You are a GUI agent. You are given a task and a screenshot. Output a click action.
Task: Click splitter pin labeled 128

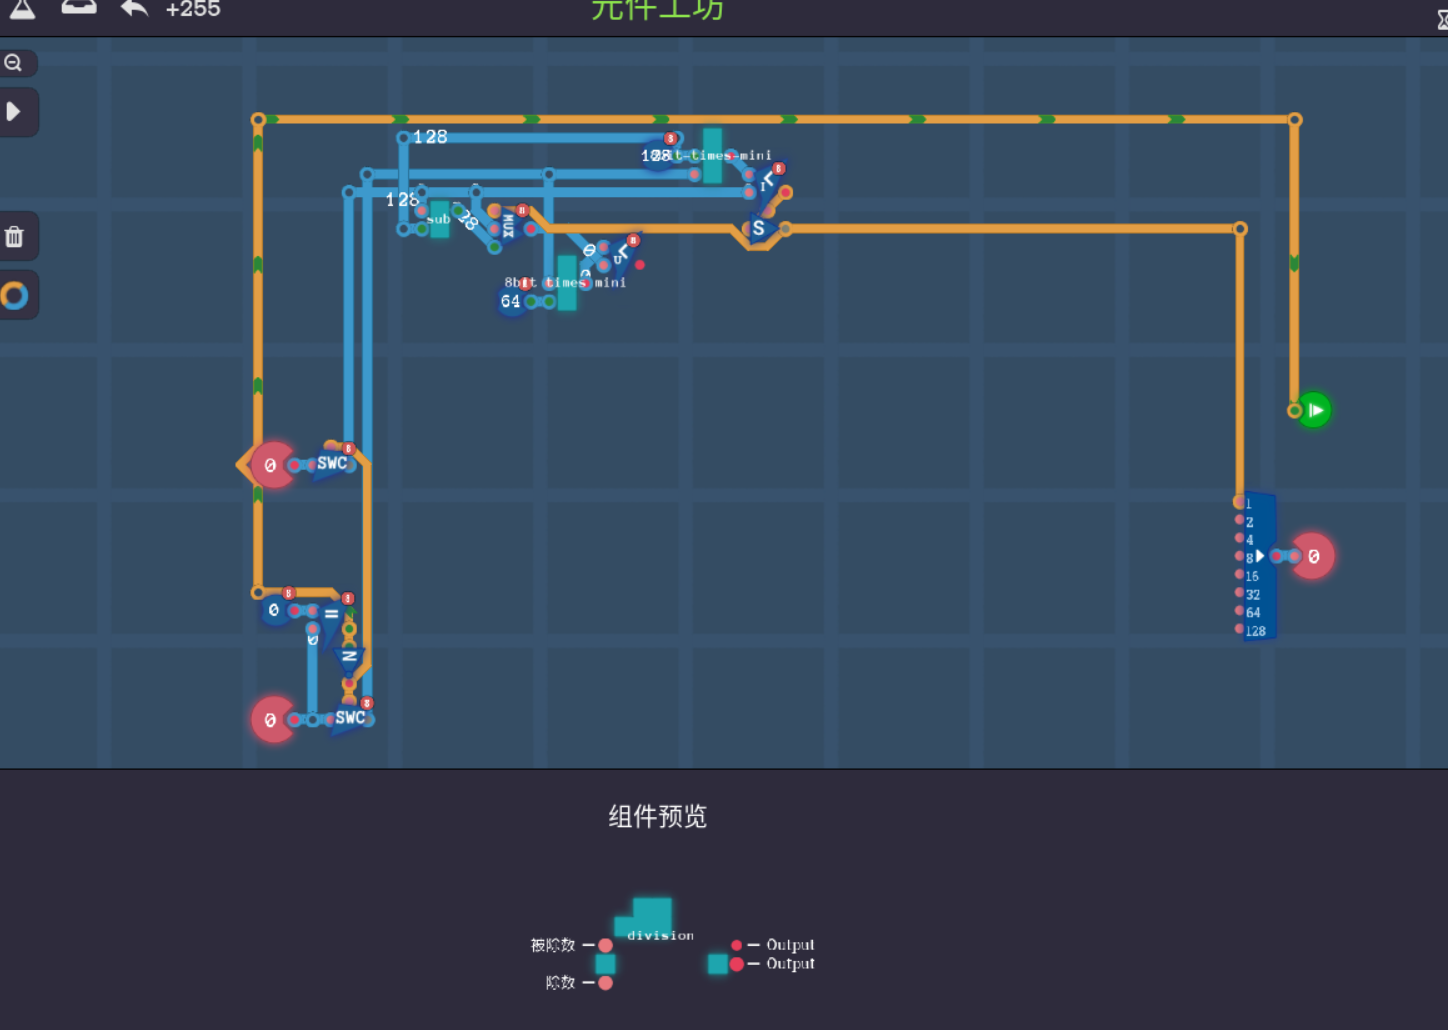click(x=1240, y=629)
